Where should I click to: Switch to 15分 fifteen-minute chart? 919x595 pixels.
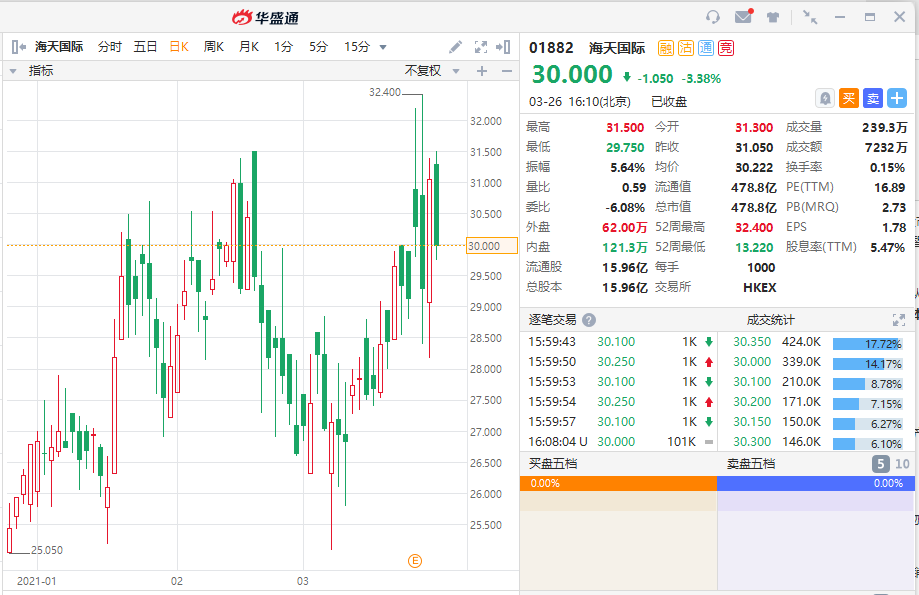click(x=356, y=47)
